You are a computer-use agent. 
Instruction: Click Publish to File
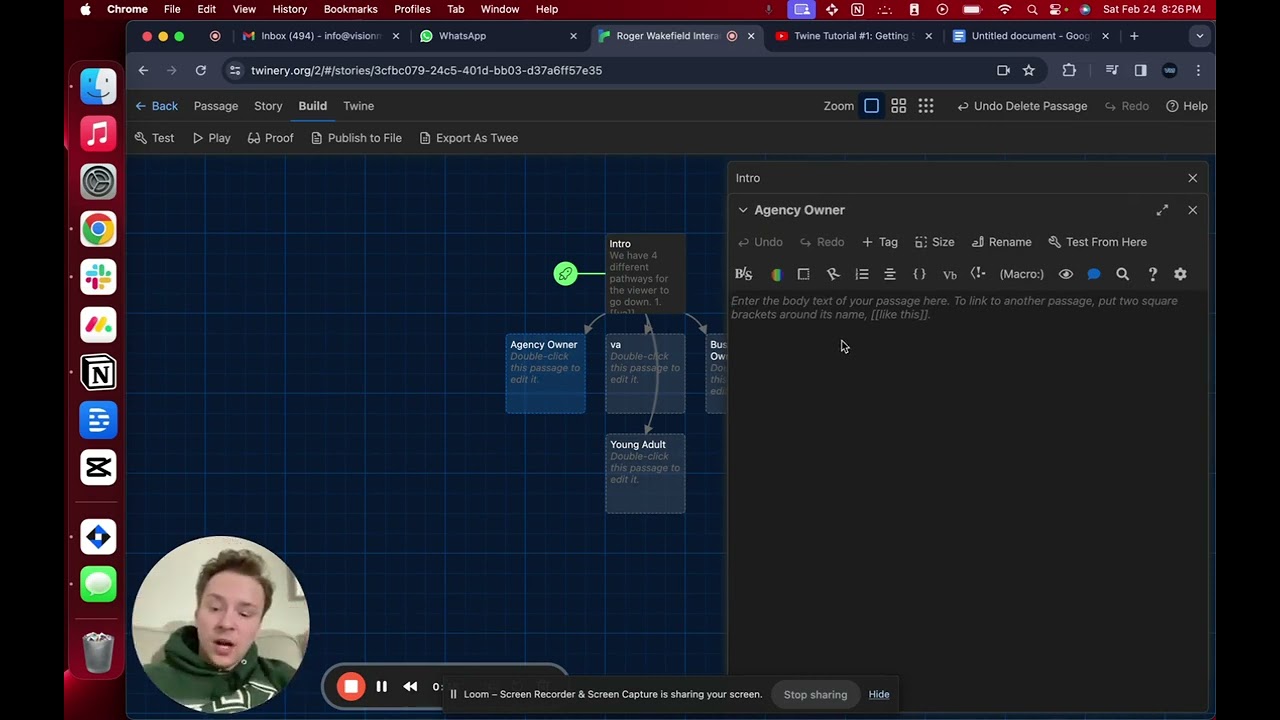pos(356,138)
